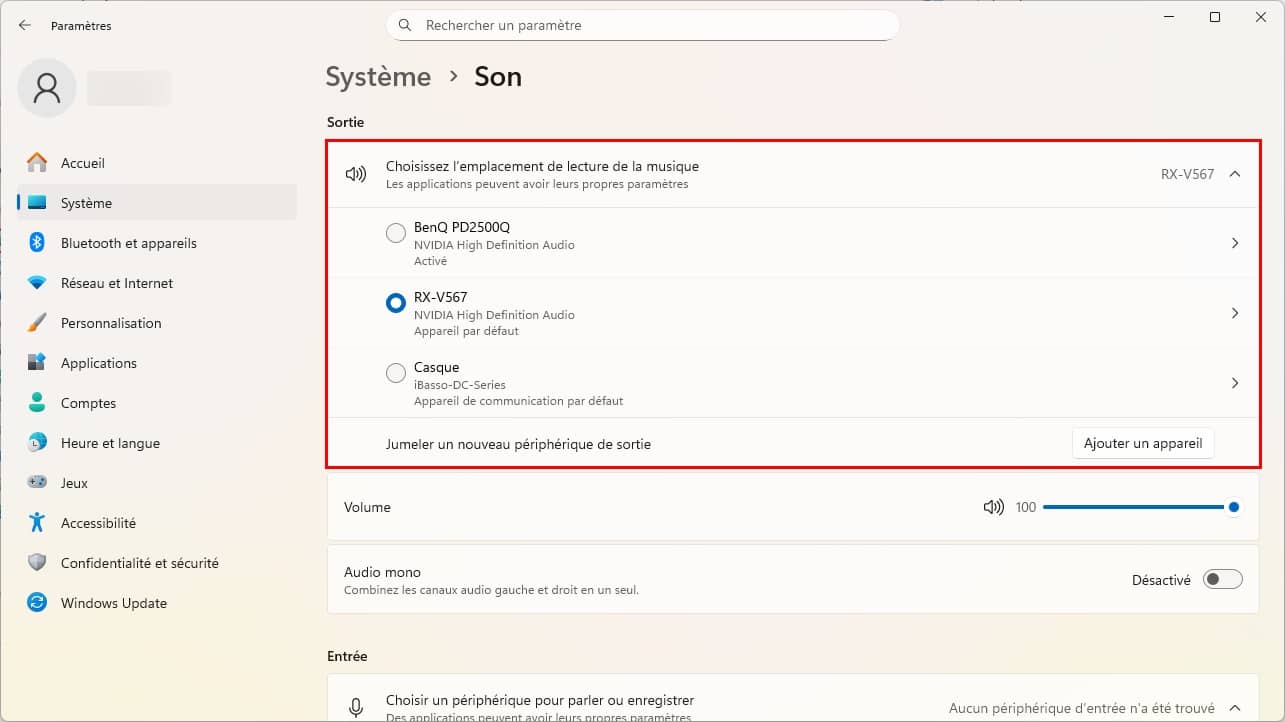Image resolution: width=1285 pixels, height=722 pixels.
Task: Collapse the input device section chevron
Action: [x=1235, y=708]
